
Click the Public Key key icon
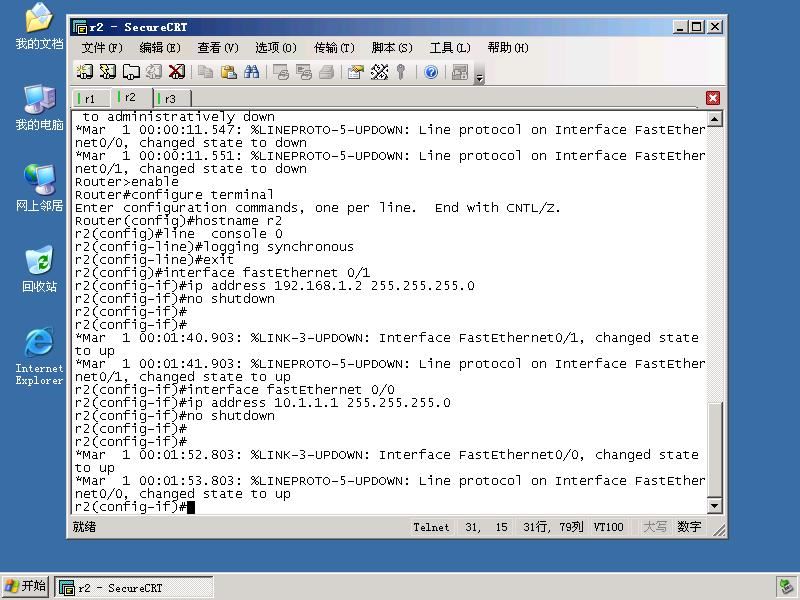coord(401,72)
